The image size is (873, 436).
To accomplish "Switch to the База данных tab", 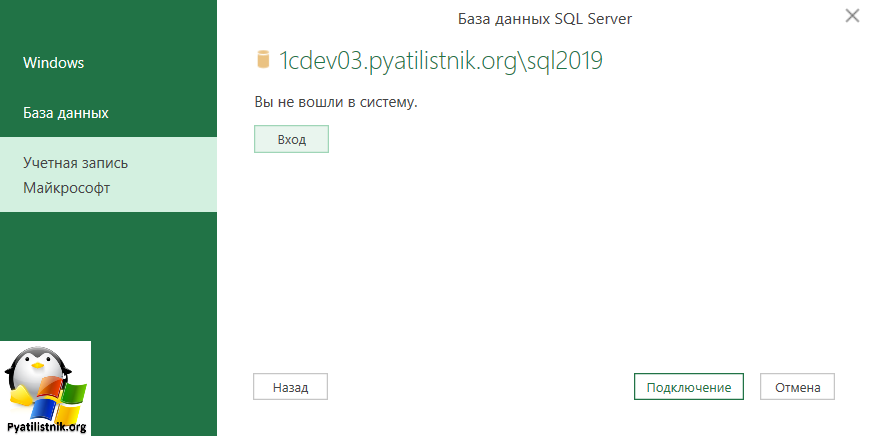I will pyautogui.click(x=109, y=113).
